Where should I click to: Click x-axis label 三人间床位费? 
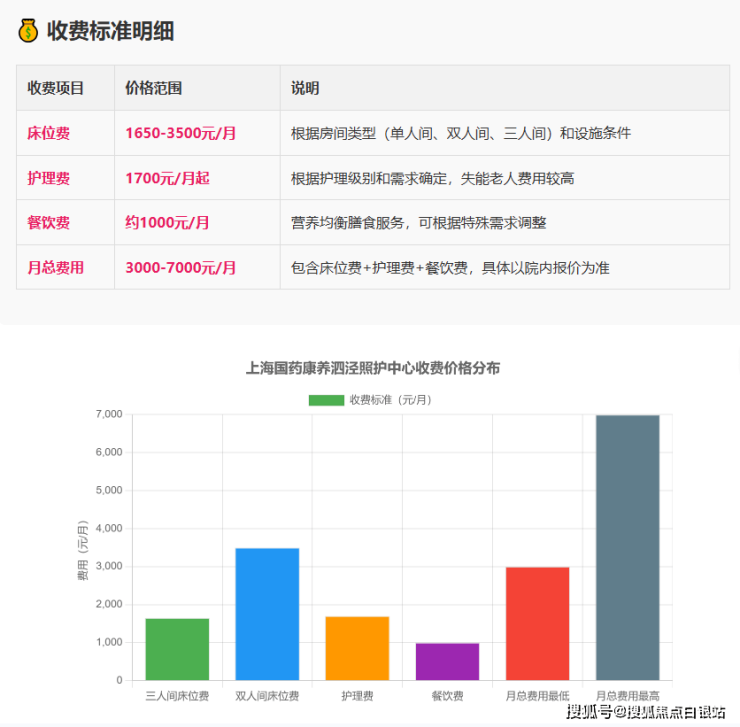[177, 696]
